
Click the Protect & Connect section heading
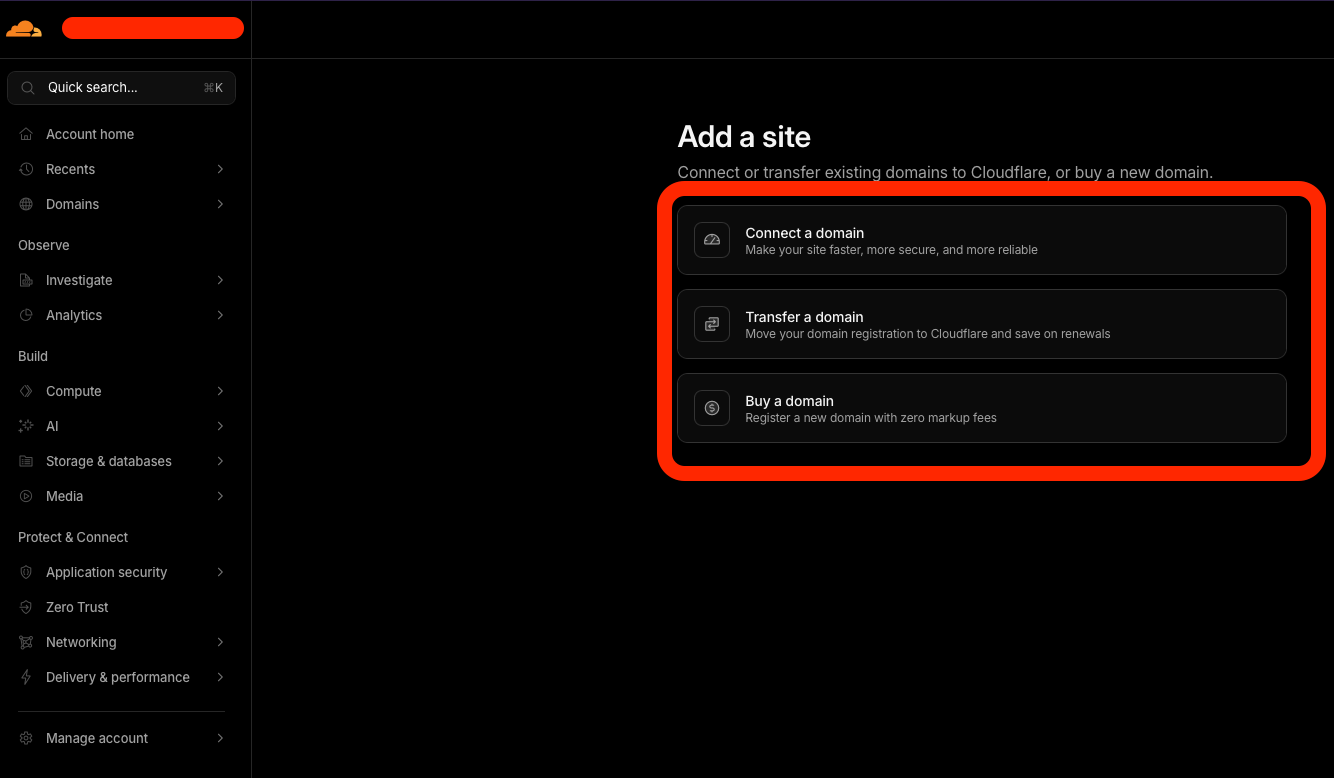point(73,537)
